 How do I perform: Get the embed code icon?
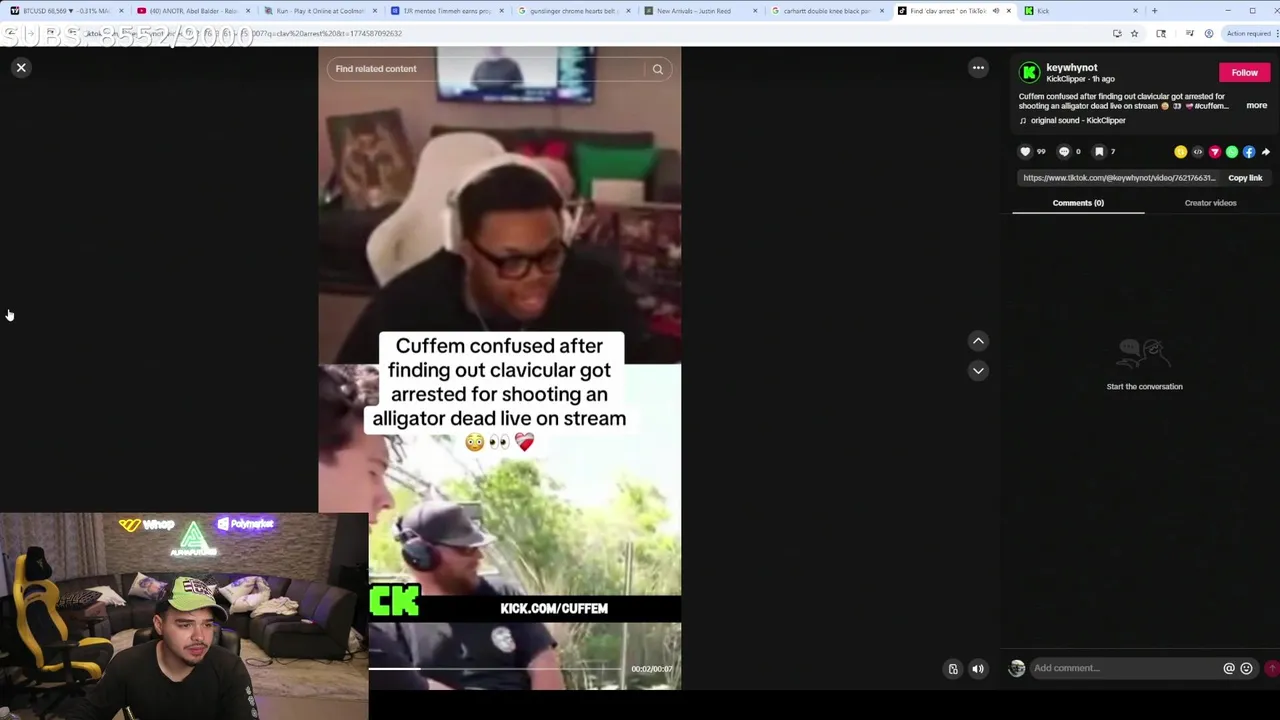click(x=1198, y=152)
